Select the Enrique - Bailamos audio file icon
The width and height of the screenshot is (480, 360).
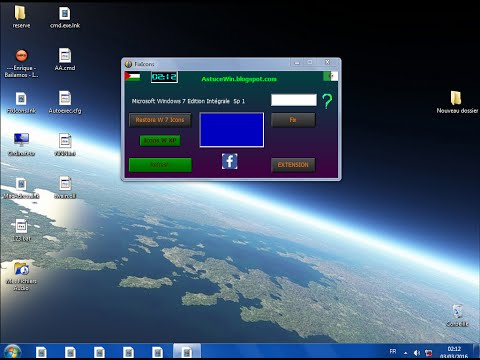[x=21, y=63]
